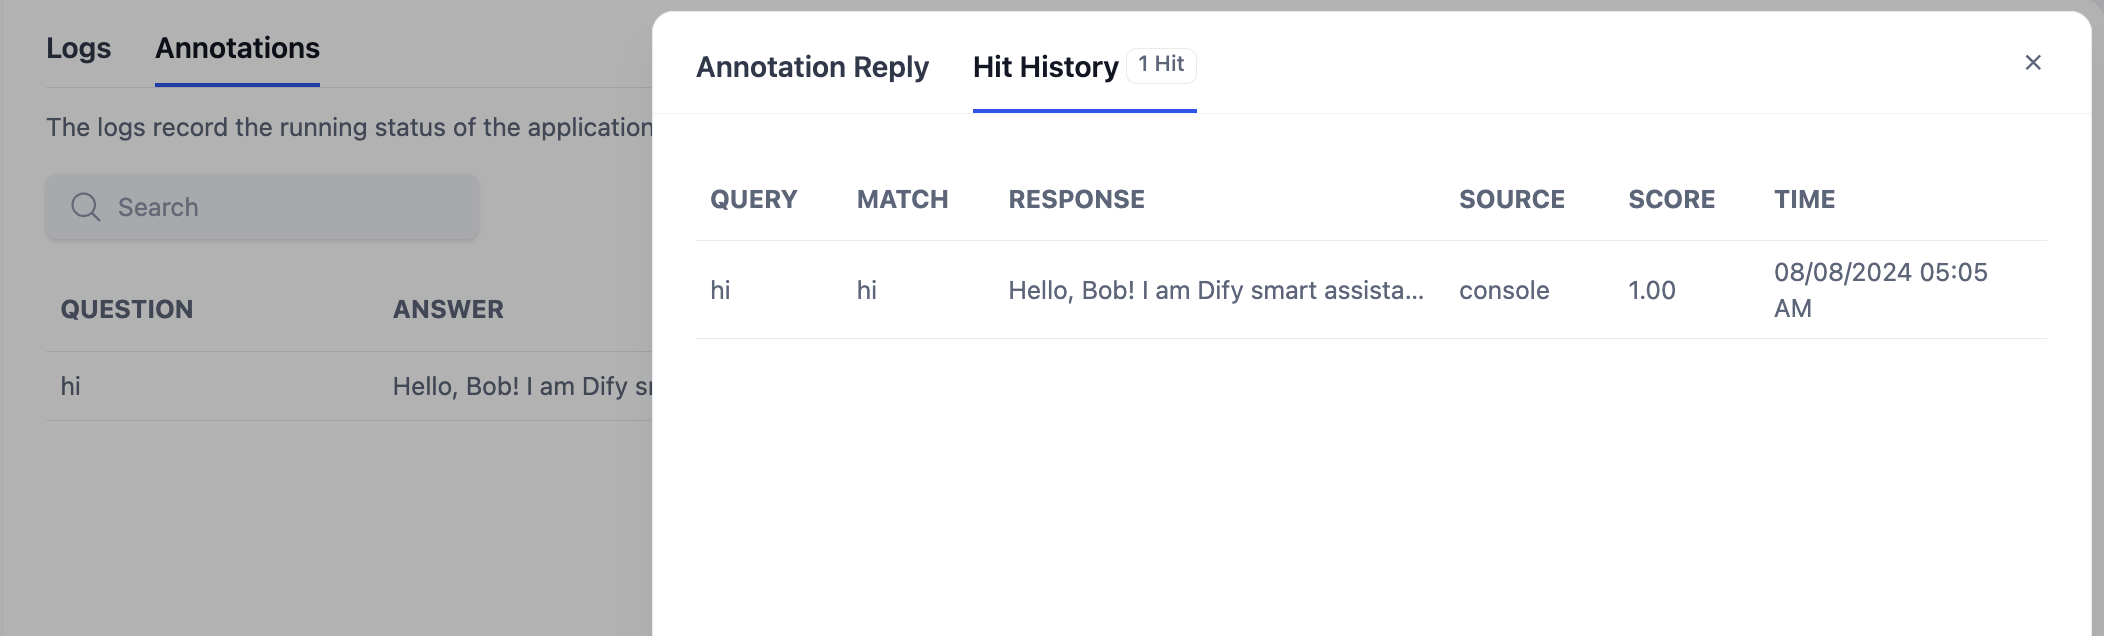Click the QUERY column header

pyautogui.click(x=753, y=199)
